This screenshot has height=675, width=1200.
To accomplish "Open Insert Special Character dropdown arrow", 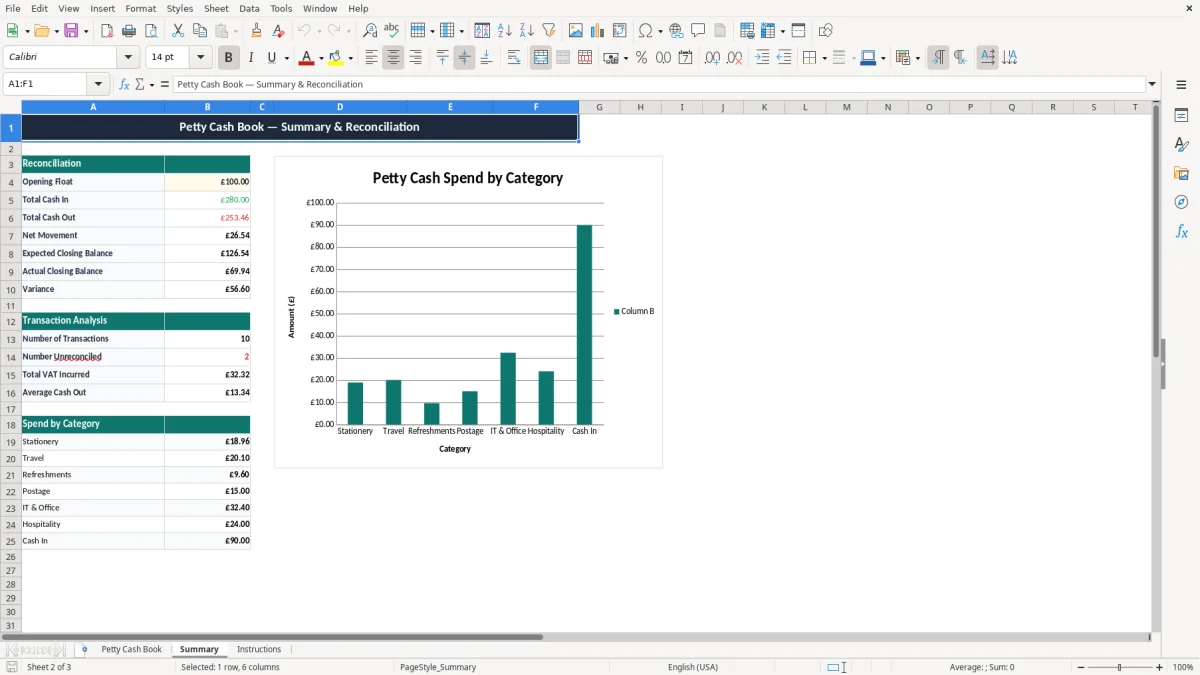I will [660, 31].
